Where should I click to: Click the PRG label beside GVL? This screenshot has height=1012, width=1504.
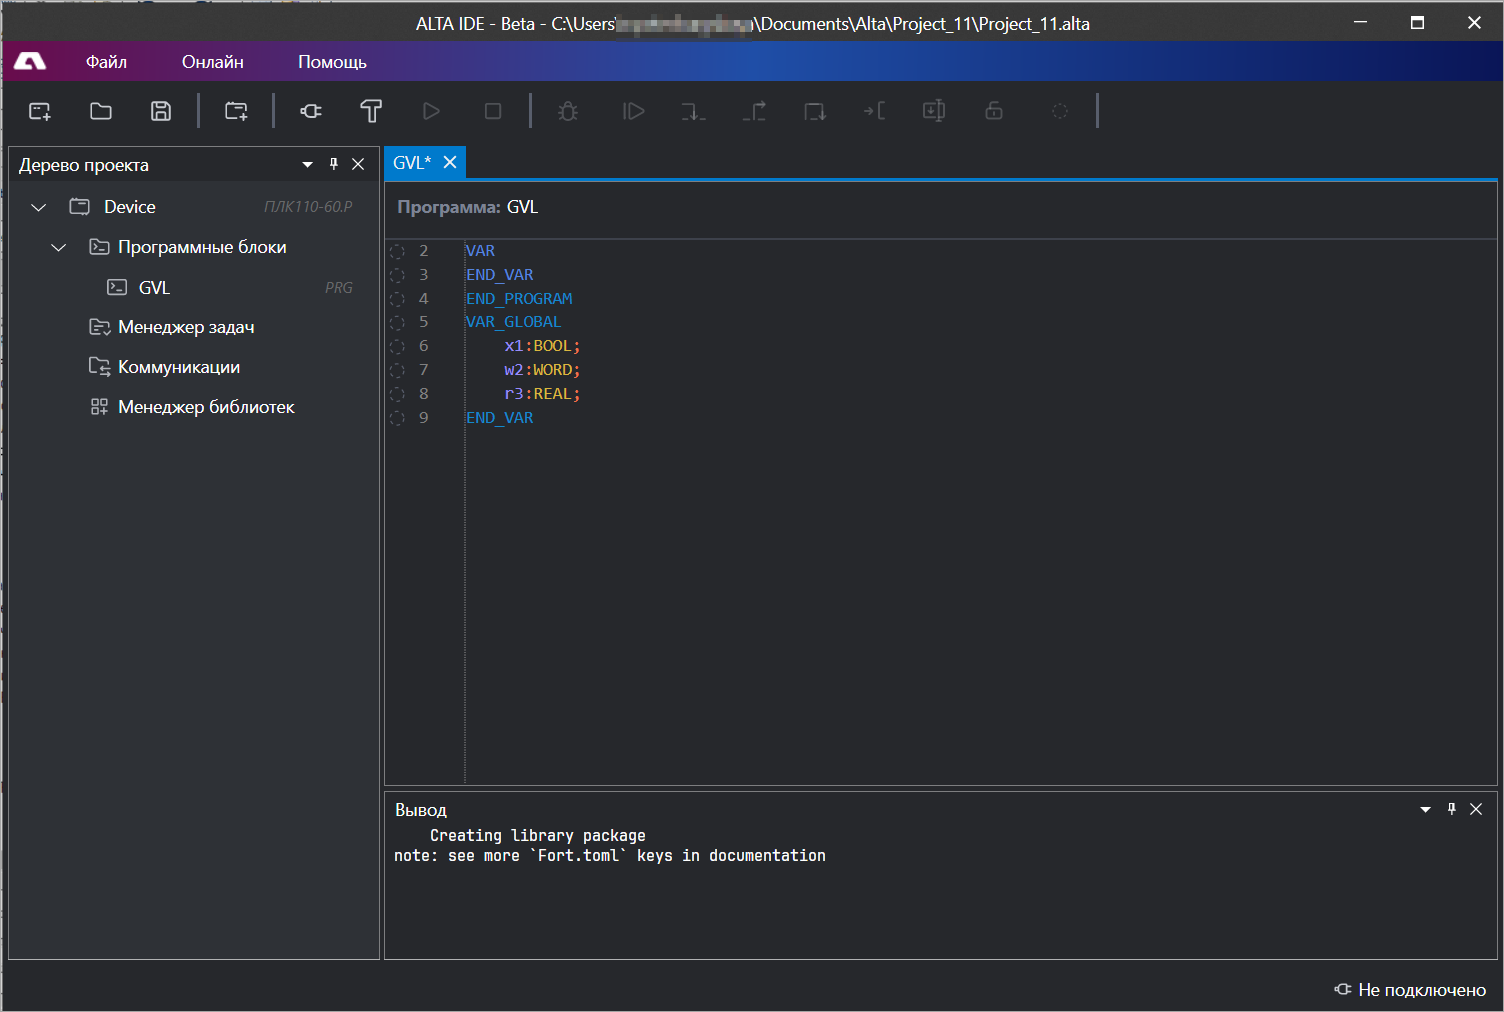coord(339,288)
